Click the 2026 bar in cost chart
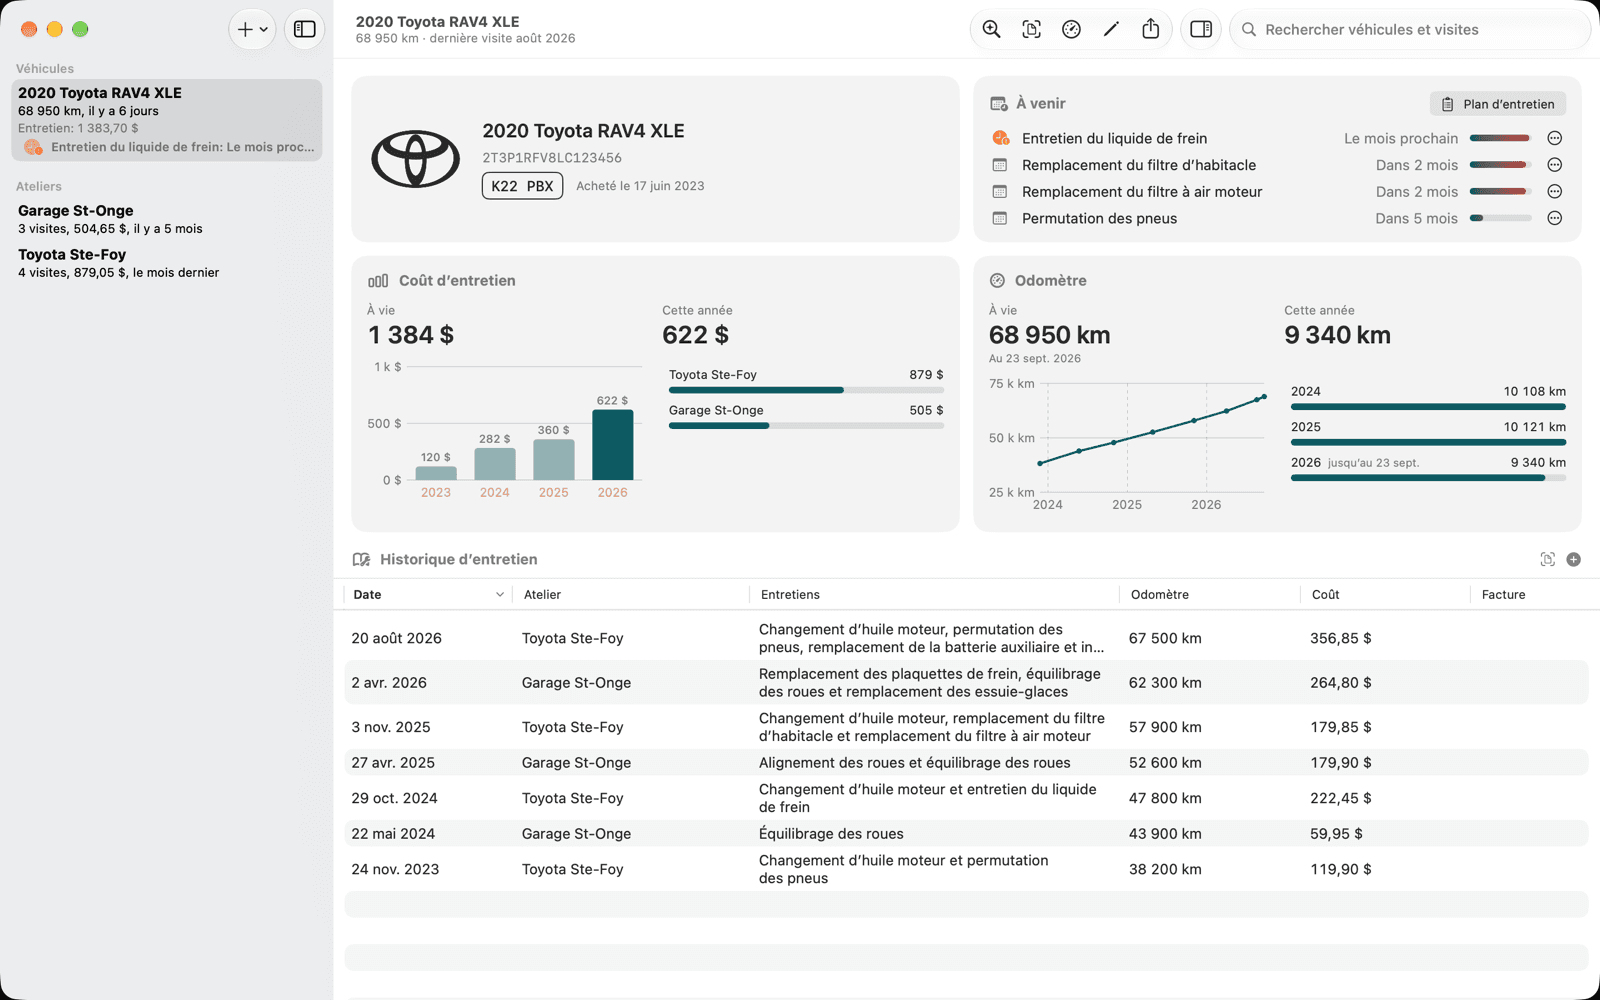 pos(613,445)
